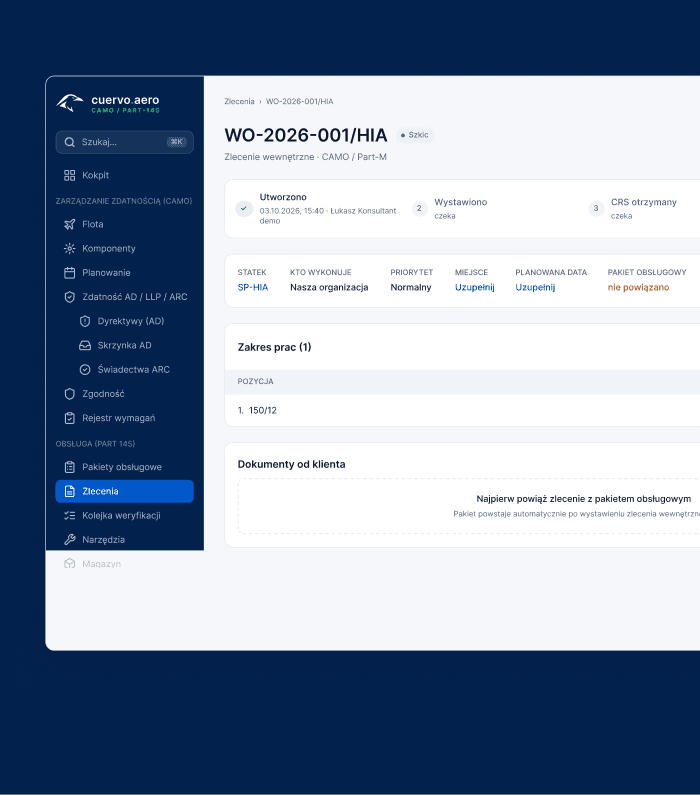
Task: Click the Normalny priority value
Action: [411, 287]
